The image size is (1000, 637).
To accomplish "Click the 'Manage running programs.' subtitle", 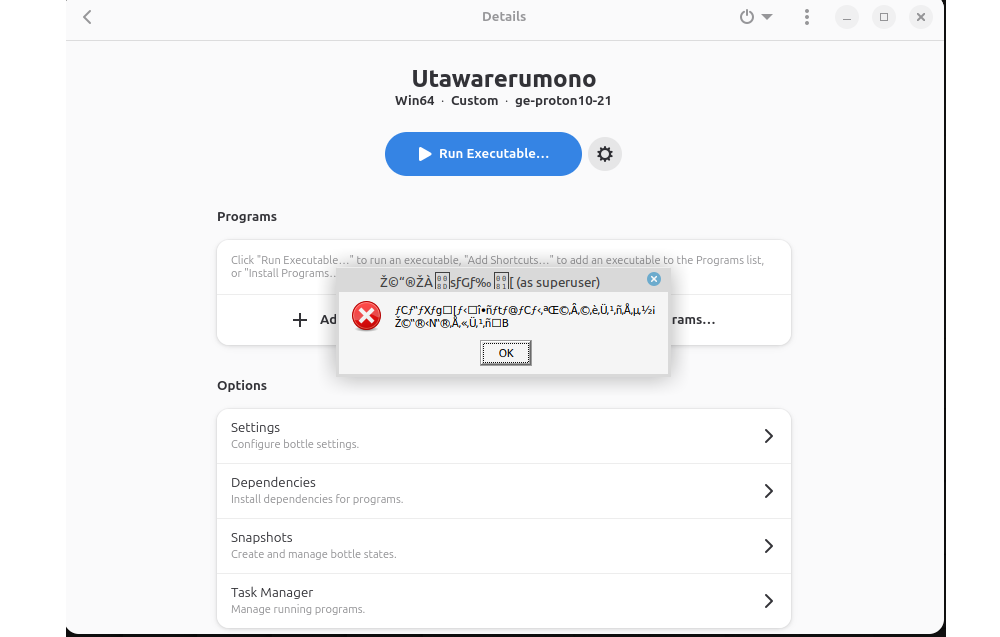I will (298, 610).
